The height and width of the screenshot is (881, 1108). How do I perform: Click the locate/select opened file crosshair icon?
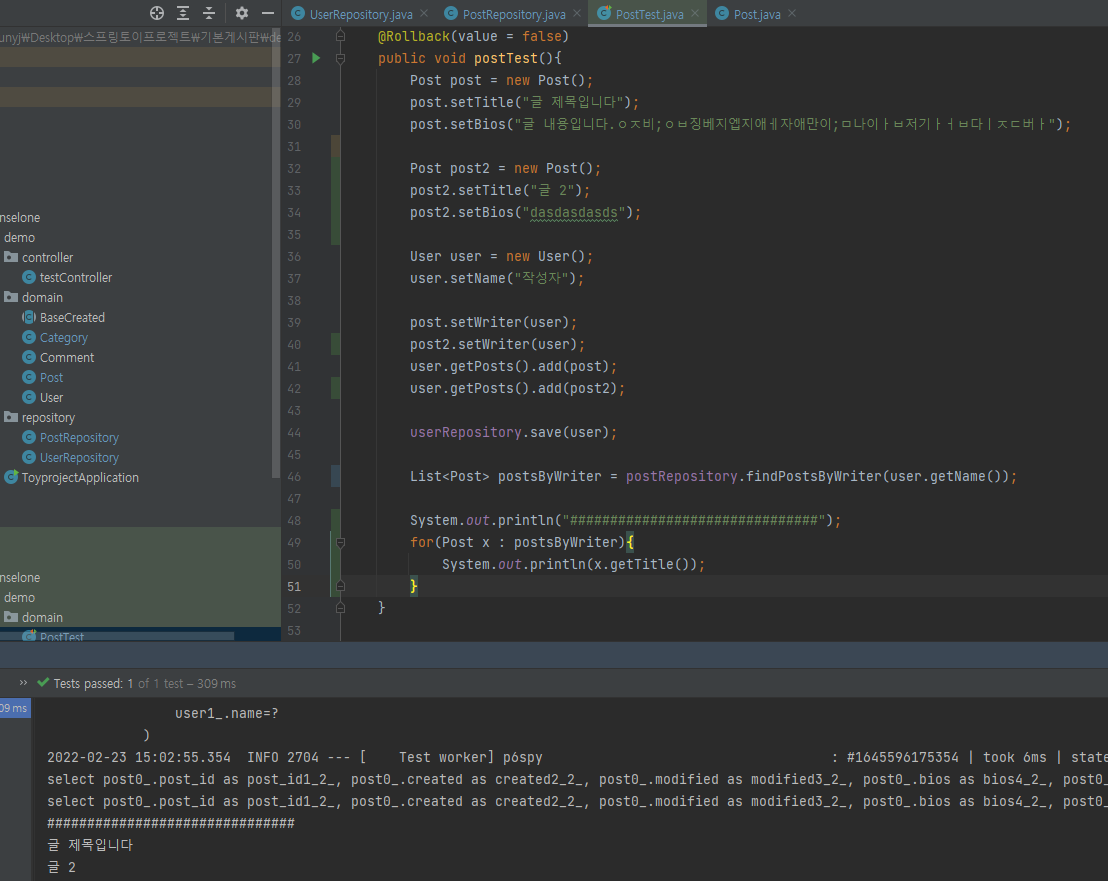click(x=157, y=13)
